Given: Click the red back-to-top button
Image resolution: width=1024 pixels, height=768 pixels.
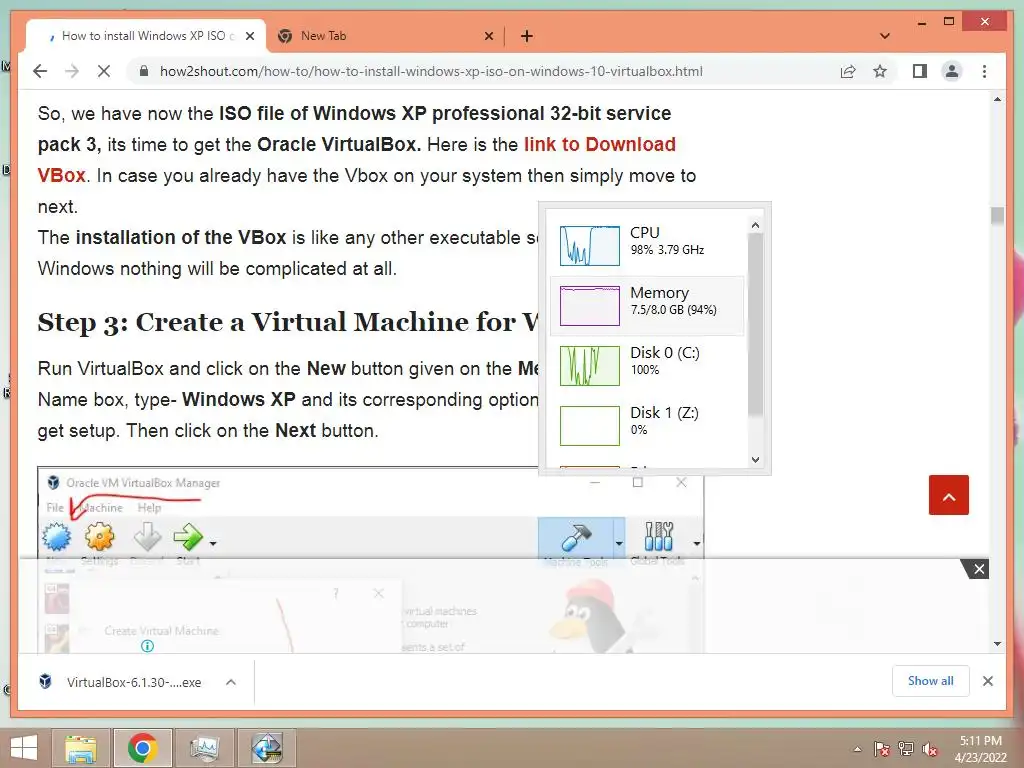Looking at the screenshot, I should [x=949, y=495].
